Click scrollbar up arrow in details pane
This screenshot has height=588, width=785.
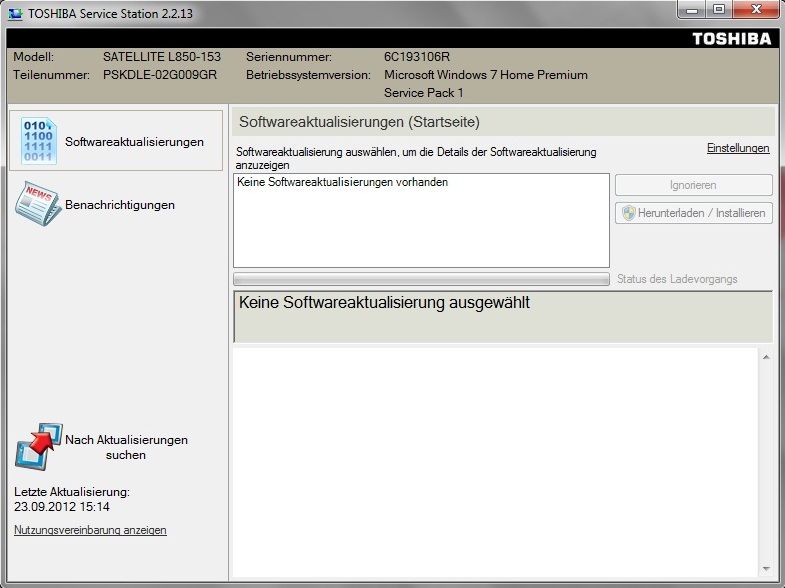click(766, 357)
